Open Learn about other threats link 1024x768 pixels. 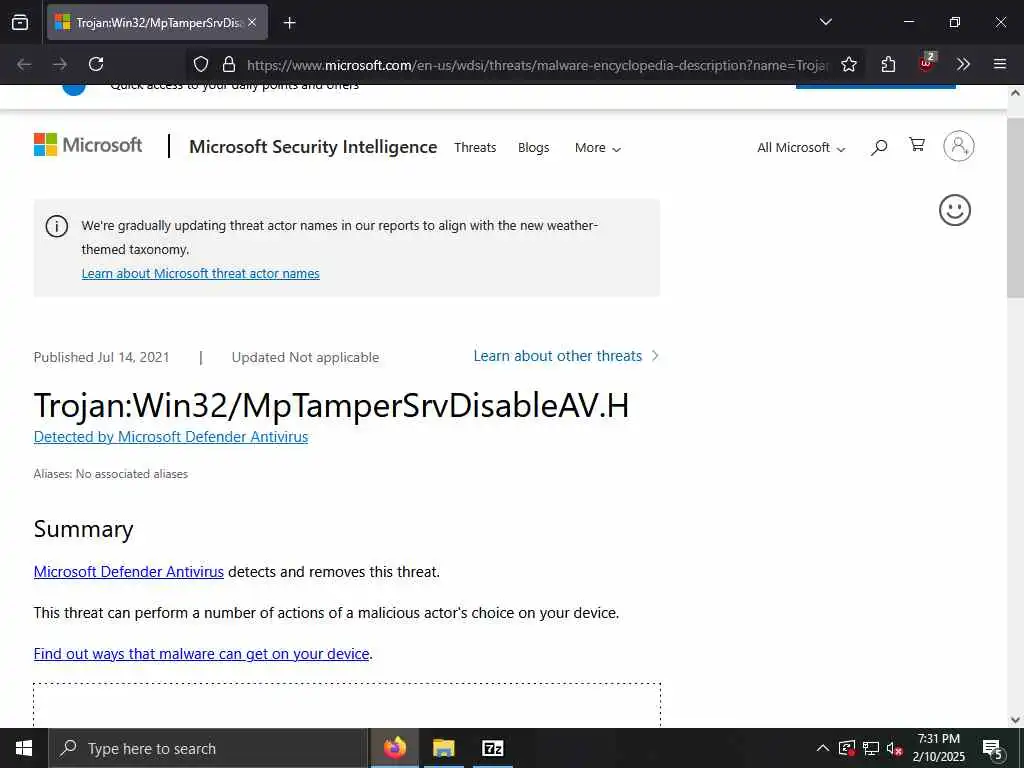click(566, 356)
